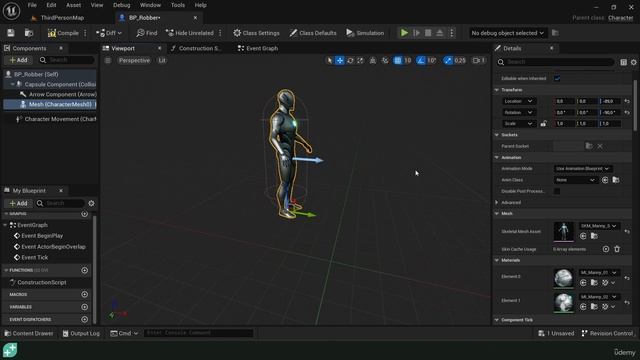Click the Stop playback button
640x360 pixels.
tap(428, 33)
